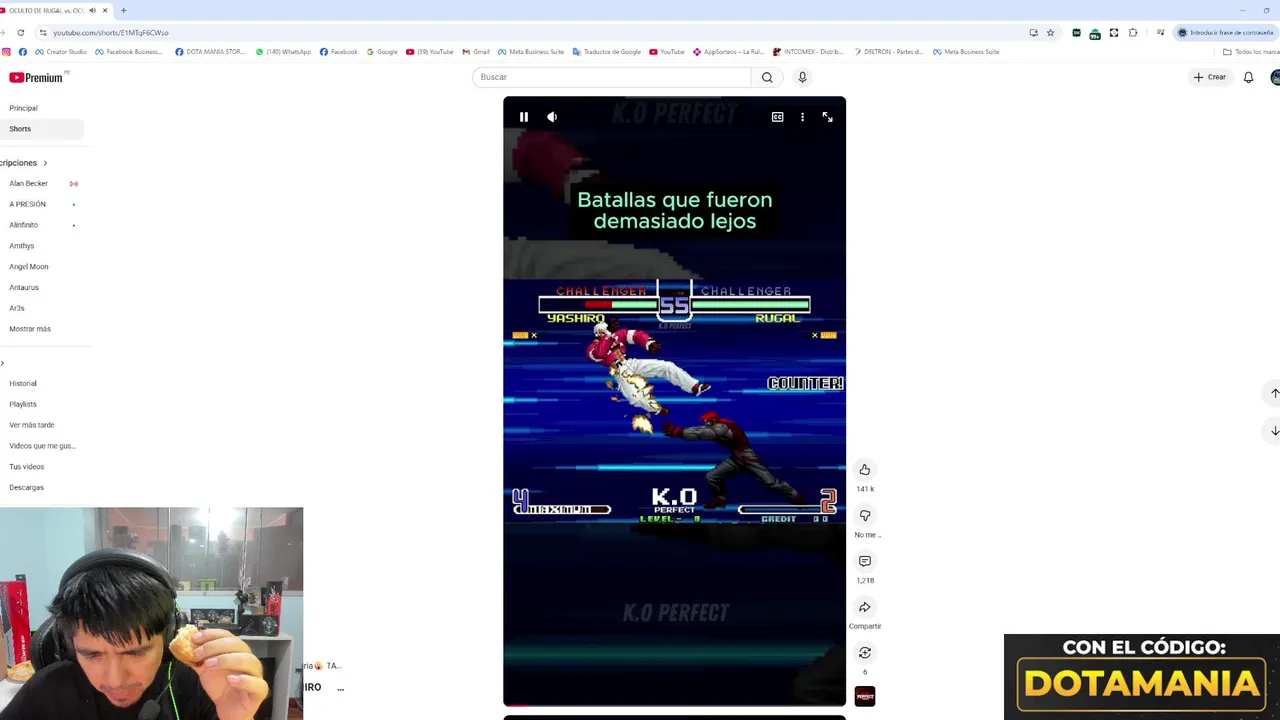Select Shorts in the sidebar
The image size is (1280, 720).
coord(40,129)
